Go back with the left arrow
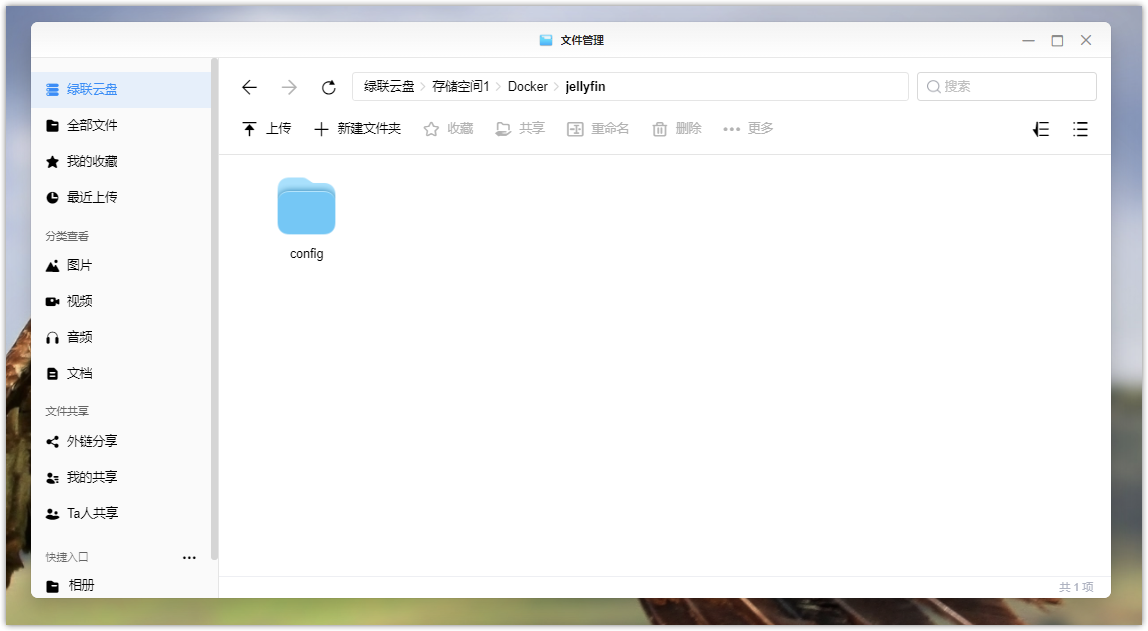The height and width of the screenshot is (631, 1148). click(x=249, y=87)
